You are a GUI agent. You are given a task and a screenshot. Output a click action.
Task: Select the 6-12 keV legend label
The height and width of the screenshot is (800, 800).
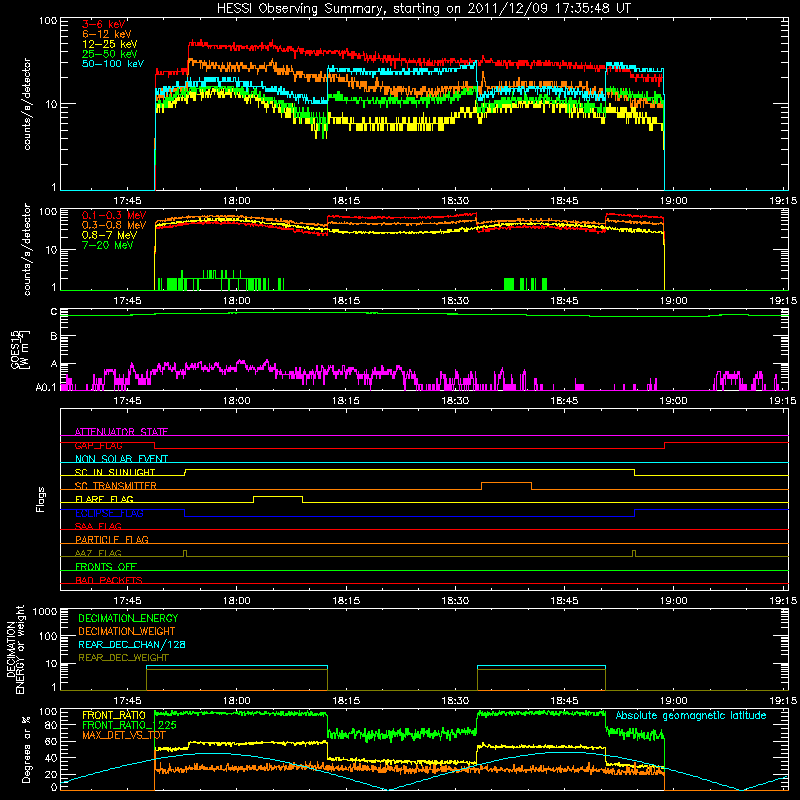(107, 34)
